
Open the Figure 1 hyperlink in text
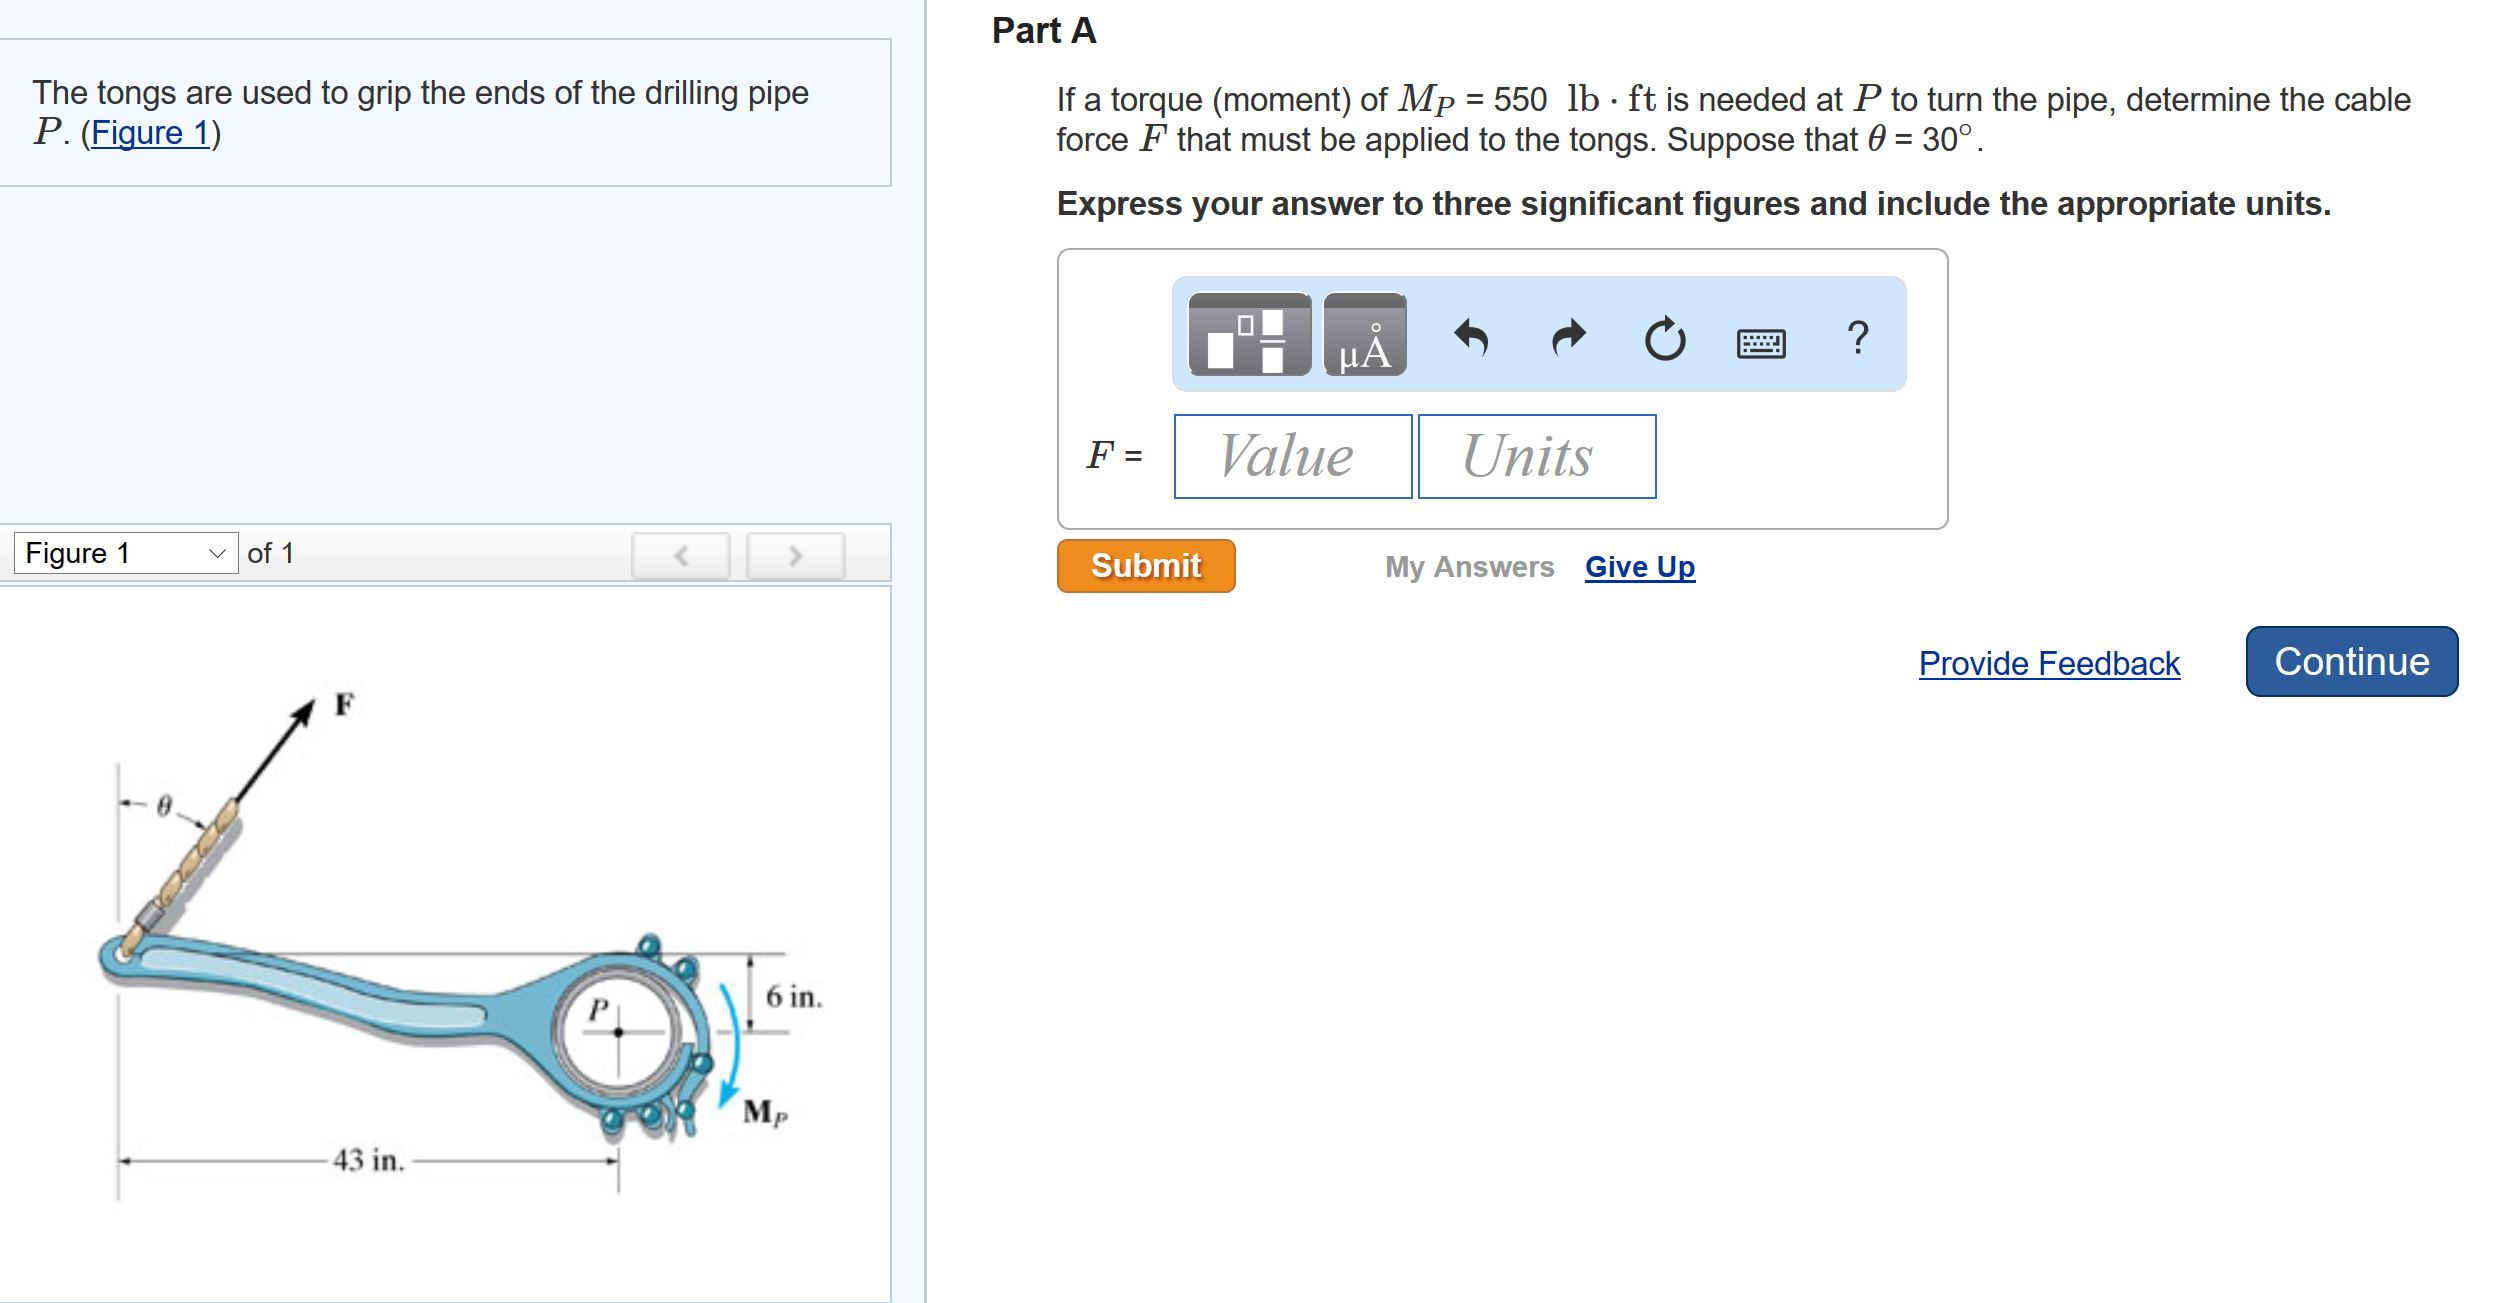coord(151,133)
